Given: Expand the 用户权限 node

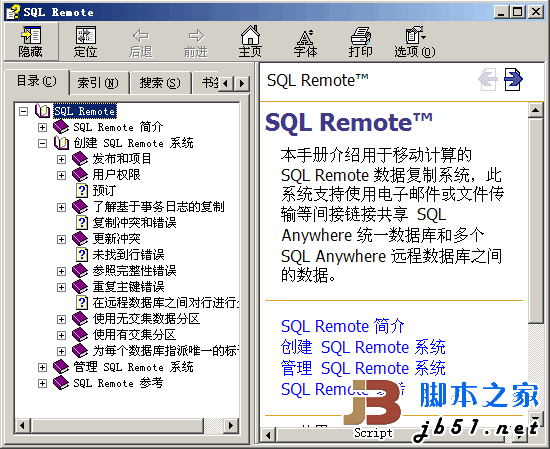Looking at the screenshot, I should (x=61, y=175).
